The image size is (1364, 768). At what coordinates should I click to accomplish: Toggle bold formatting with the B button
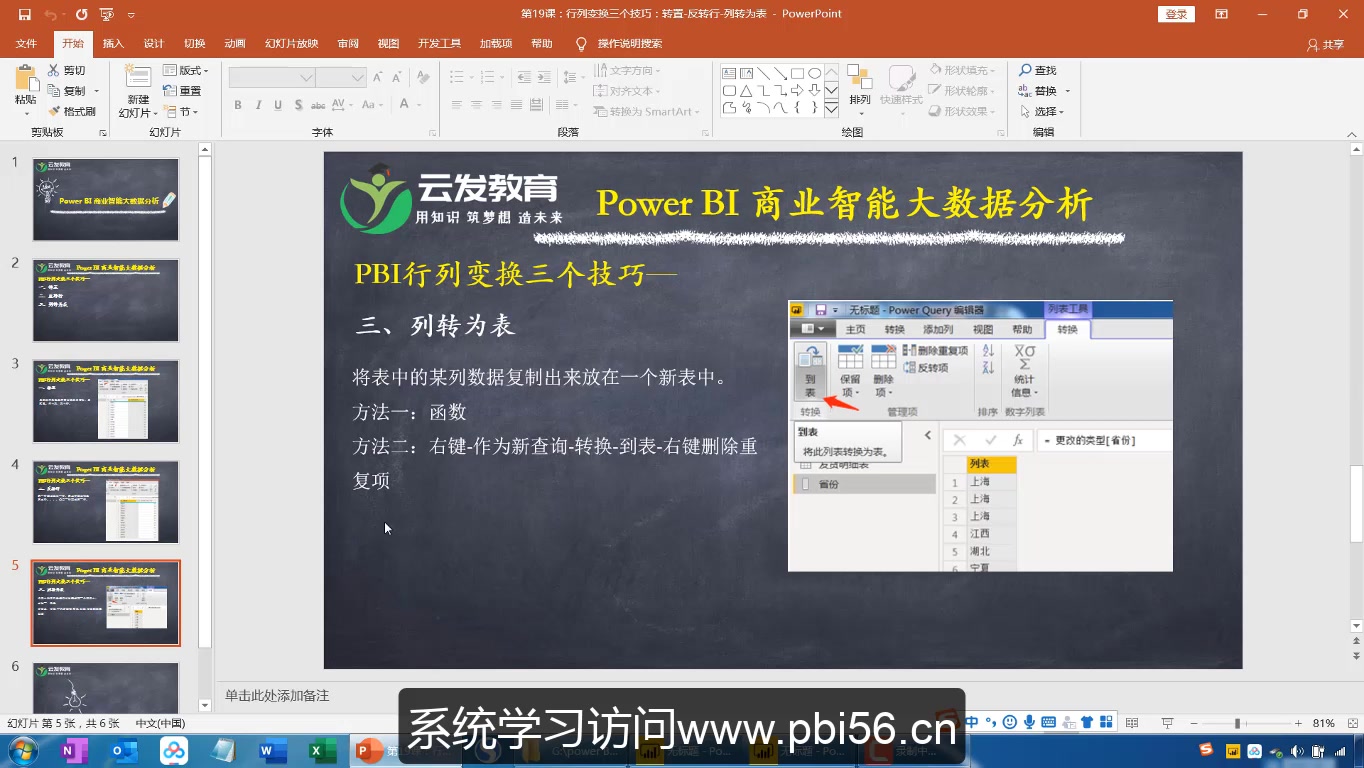point(238,104)
